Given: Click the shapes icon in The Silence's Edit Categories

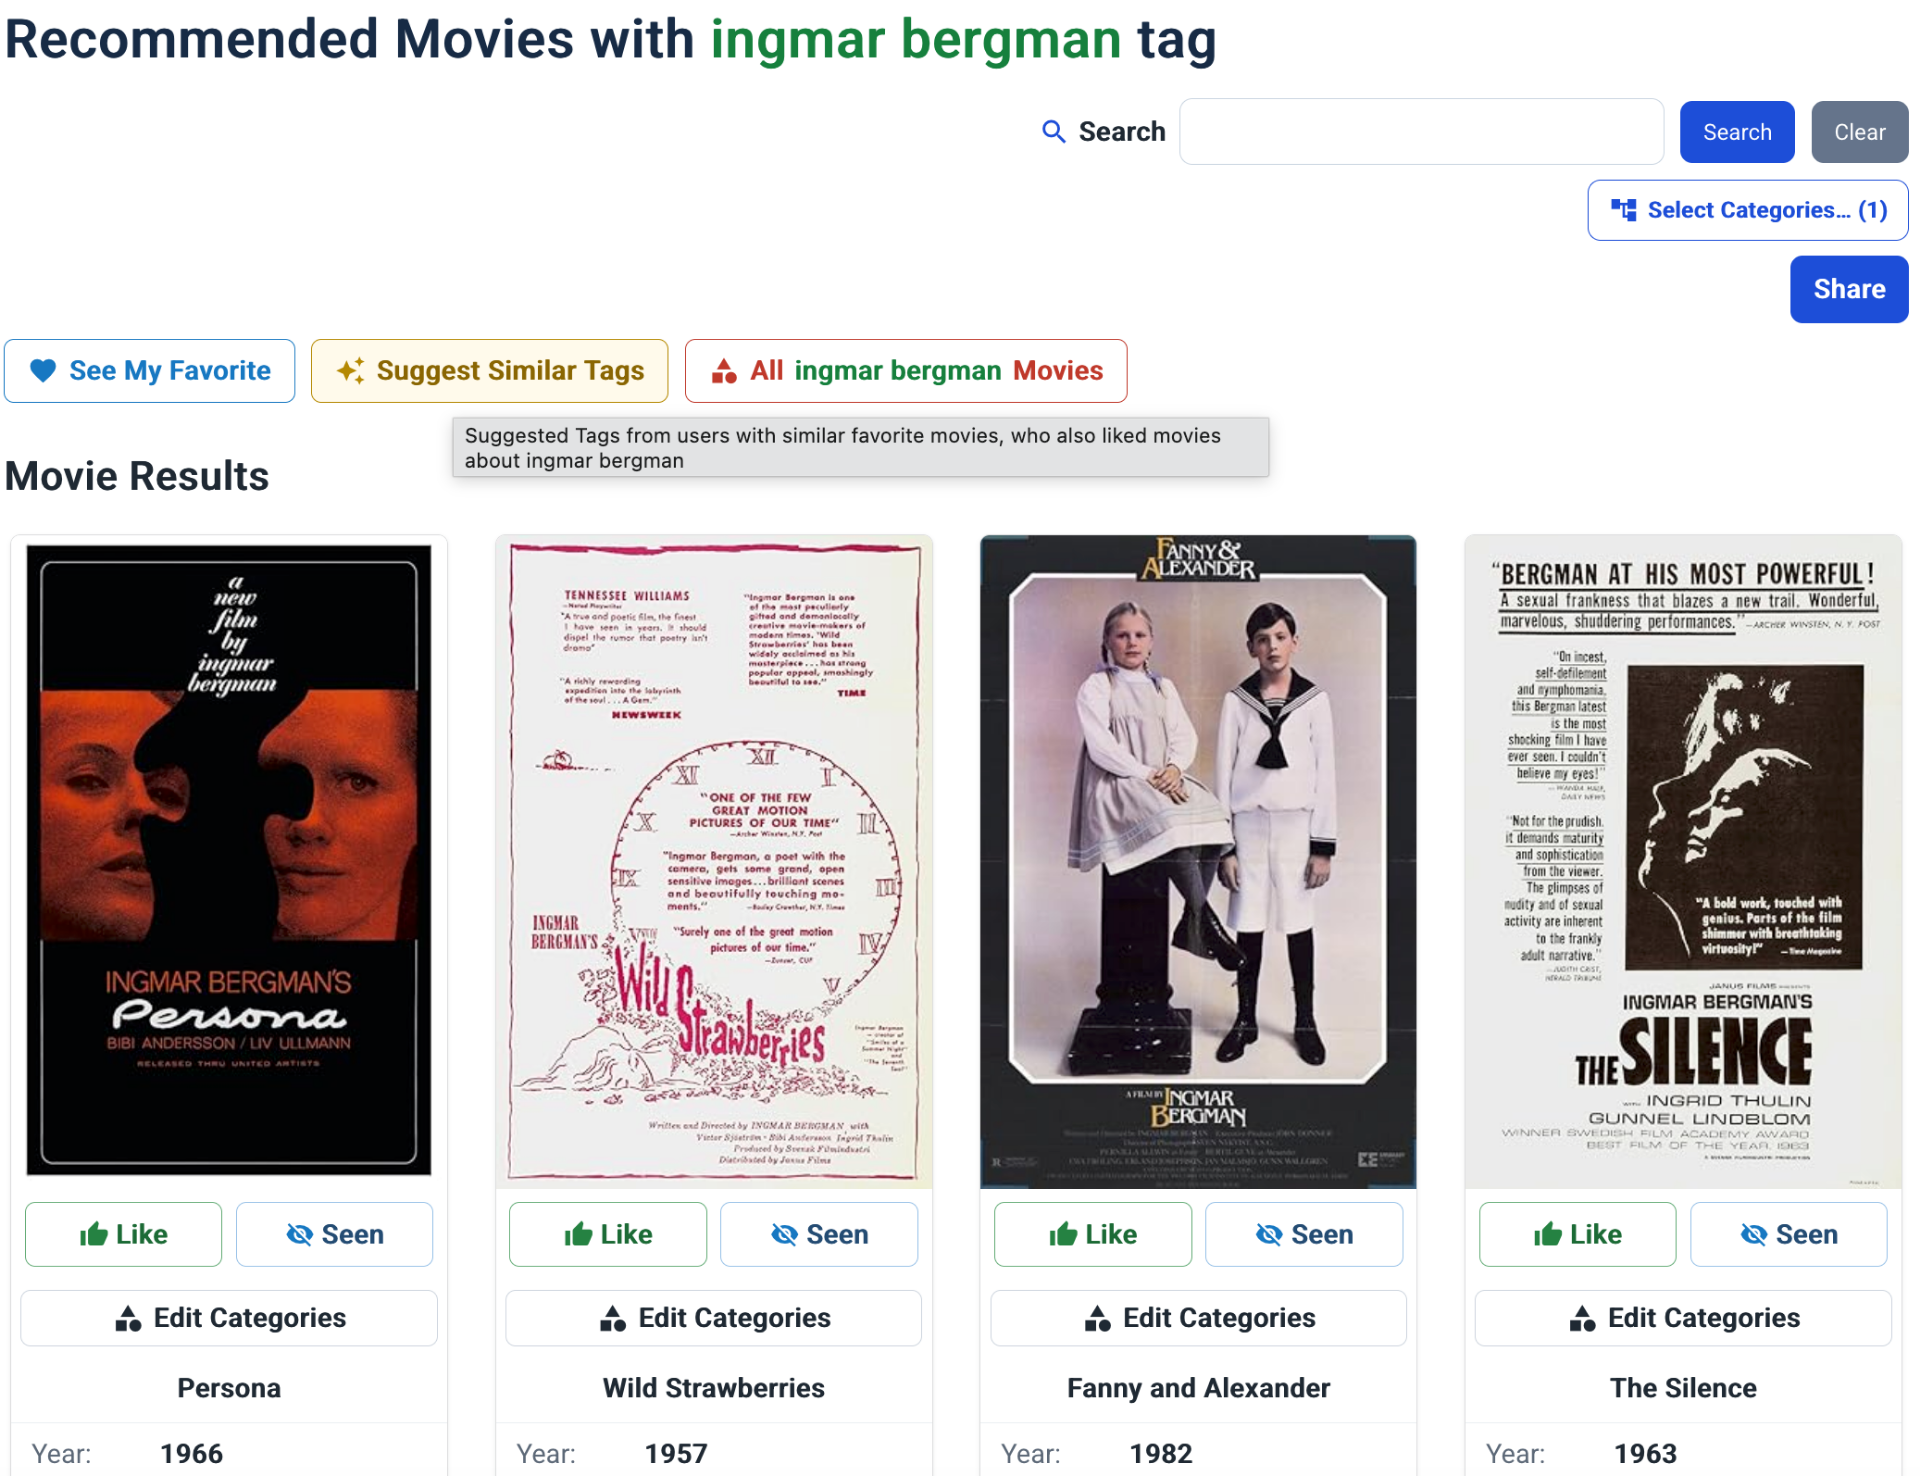Looking at the screenshot, I should coord(1582,1318).
